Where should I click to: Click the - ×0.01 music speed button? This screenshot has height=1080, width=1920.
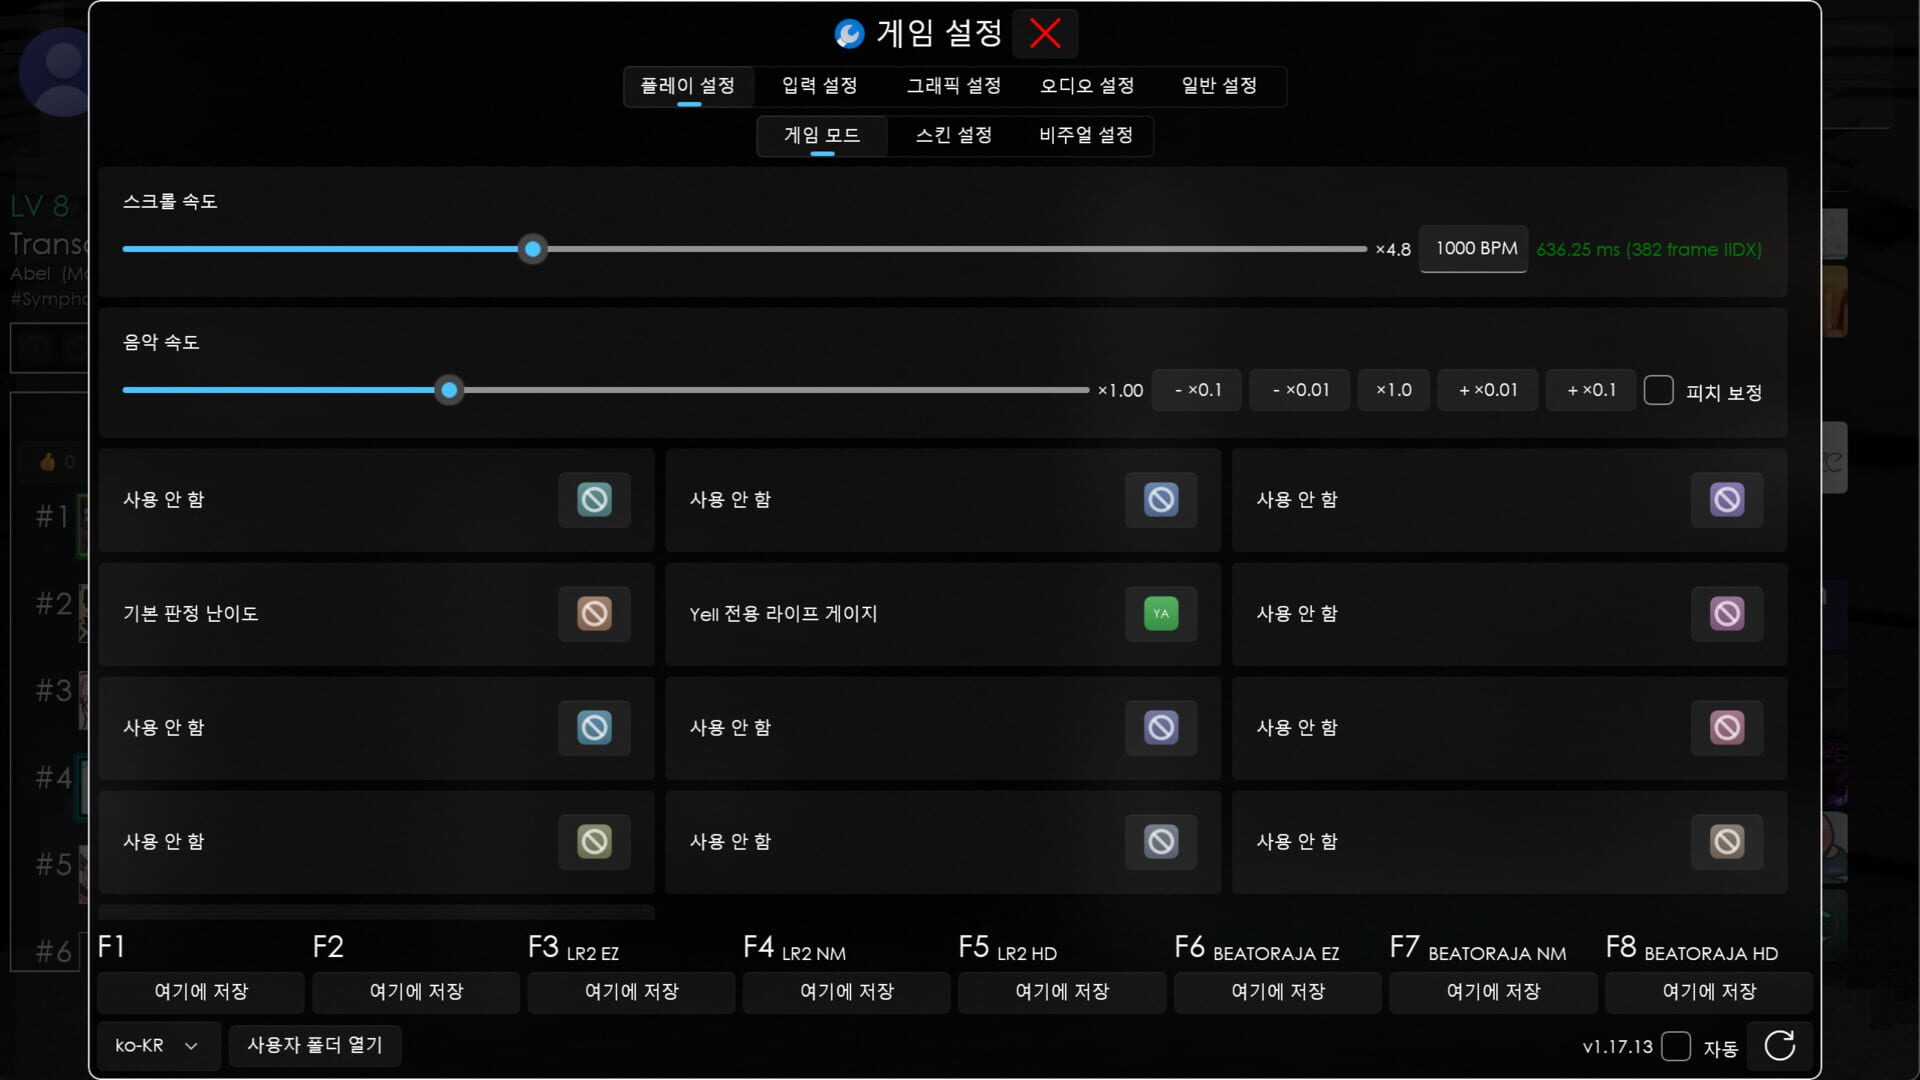1300,390
